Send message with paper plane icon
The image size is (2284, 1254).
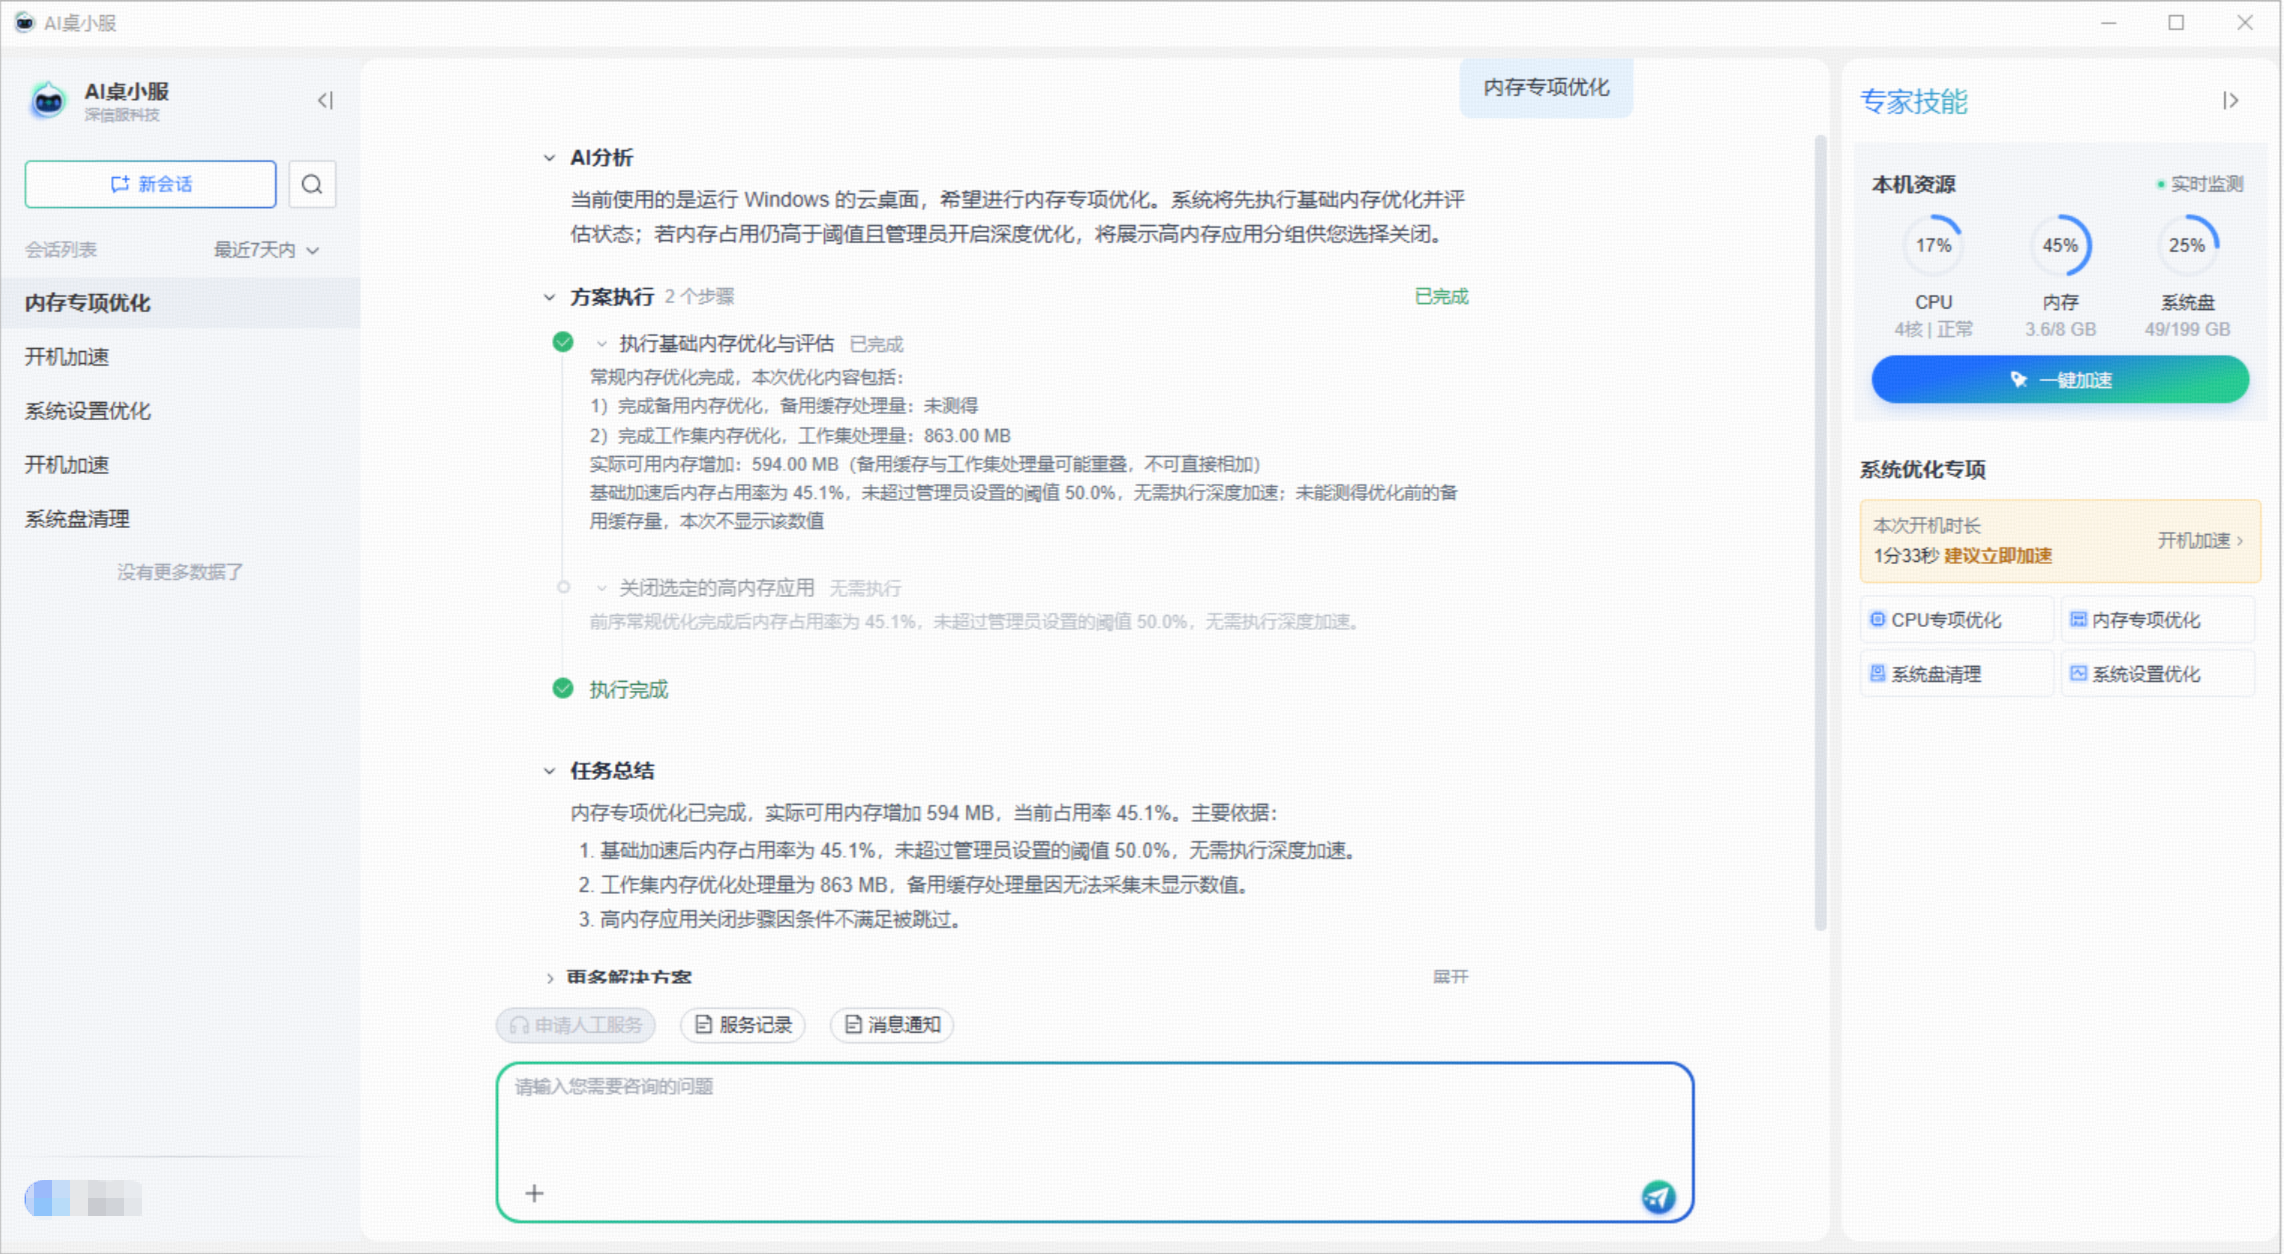1658,1196
